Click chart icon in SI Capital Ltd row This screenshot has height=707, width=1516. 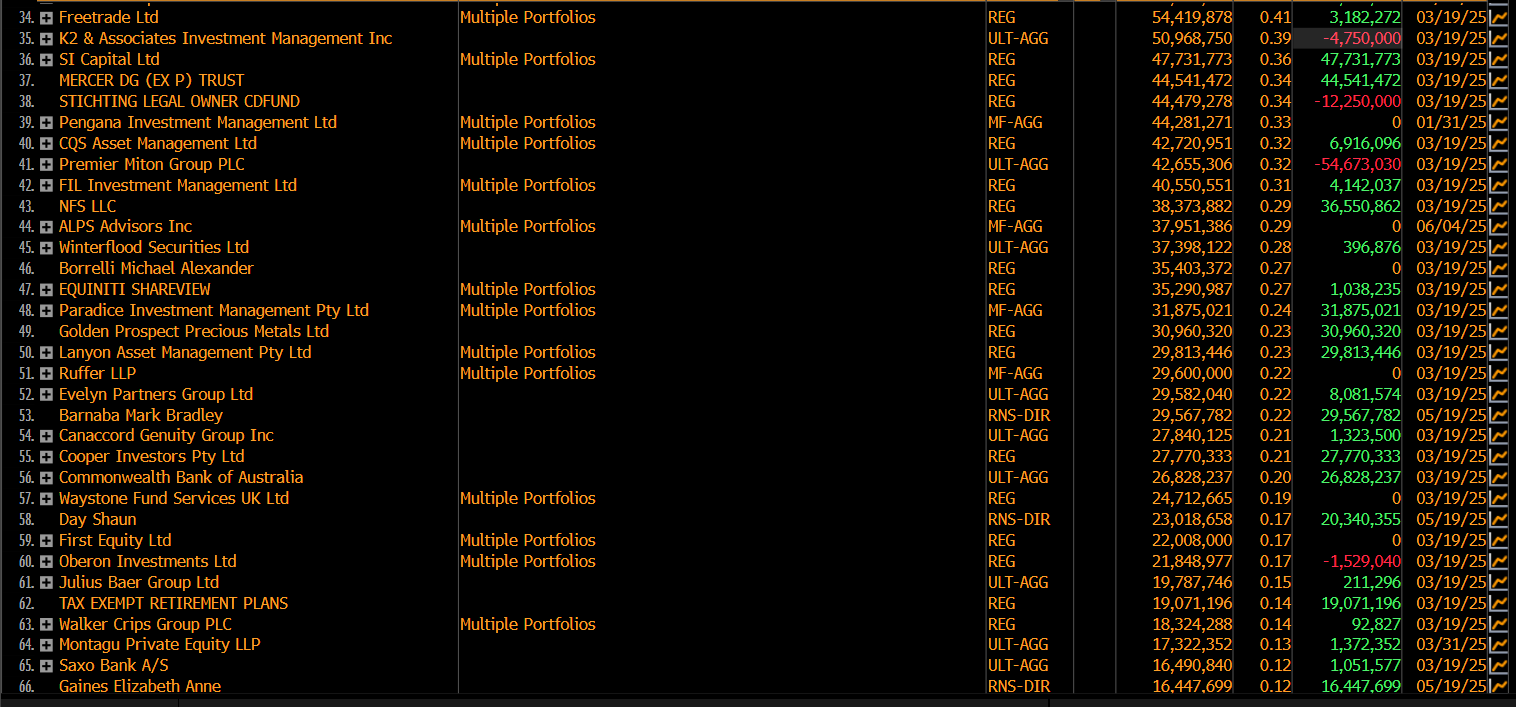1498,59
